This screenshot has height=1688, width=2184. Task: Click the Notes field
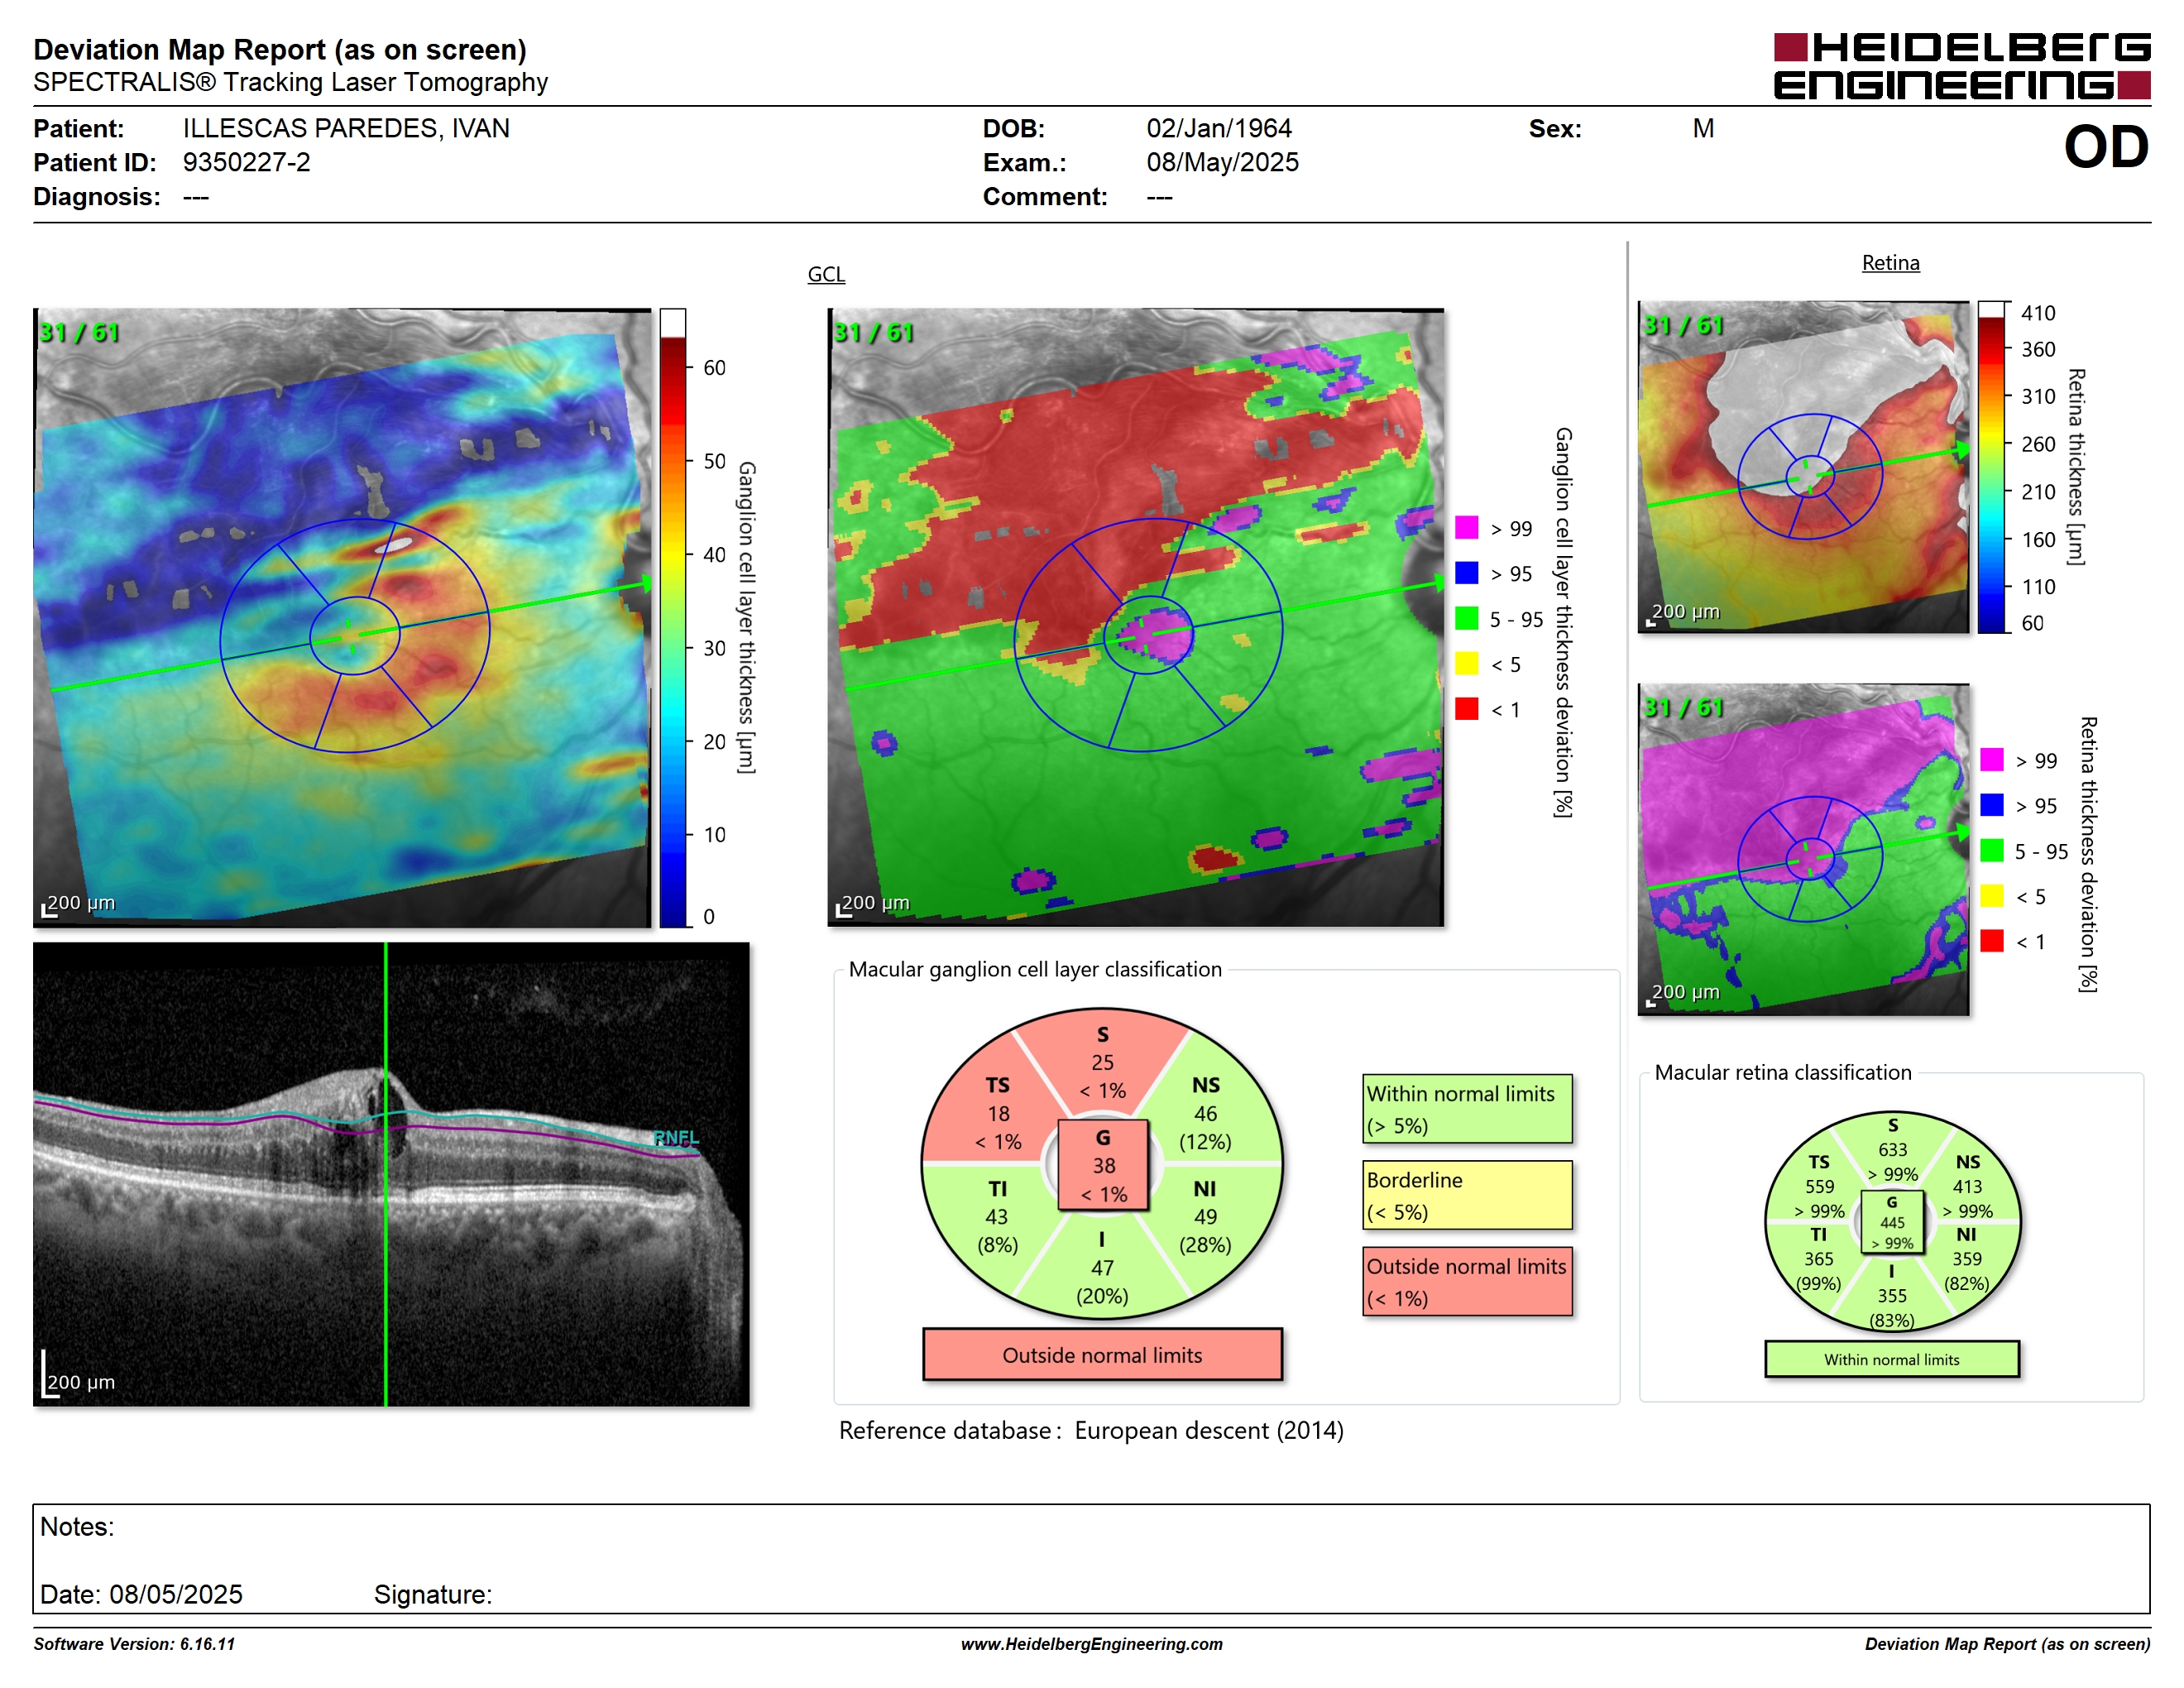coord(1091,1558)
